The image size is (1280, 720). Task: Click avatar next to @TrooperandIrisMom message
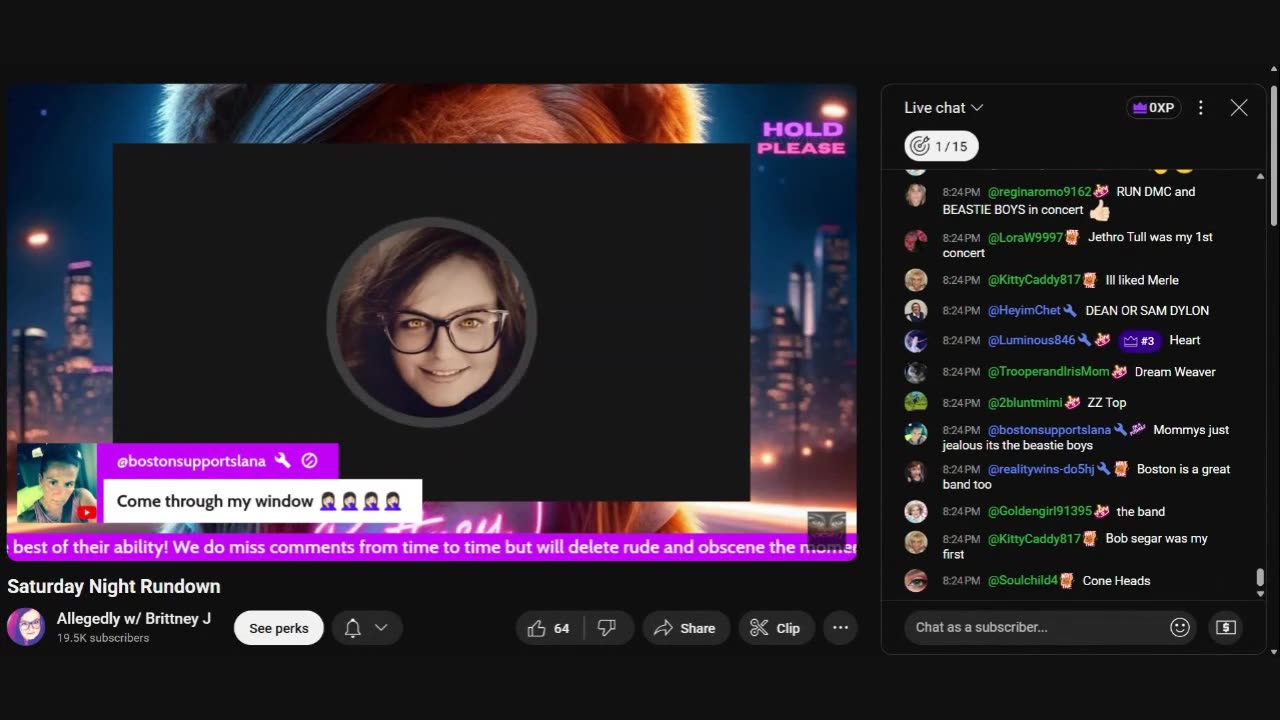915,372
